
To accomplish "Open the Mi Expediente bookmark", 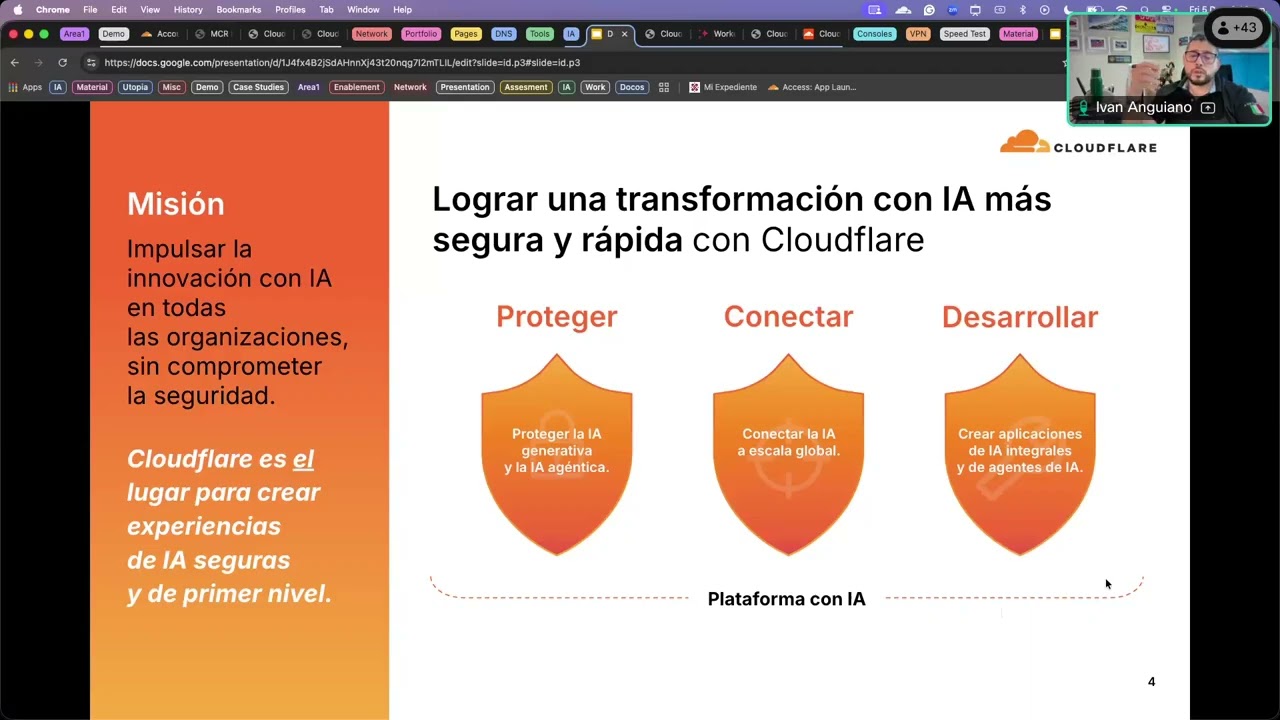I will click(723, 87).
